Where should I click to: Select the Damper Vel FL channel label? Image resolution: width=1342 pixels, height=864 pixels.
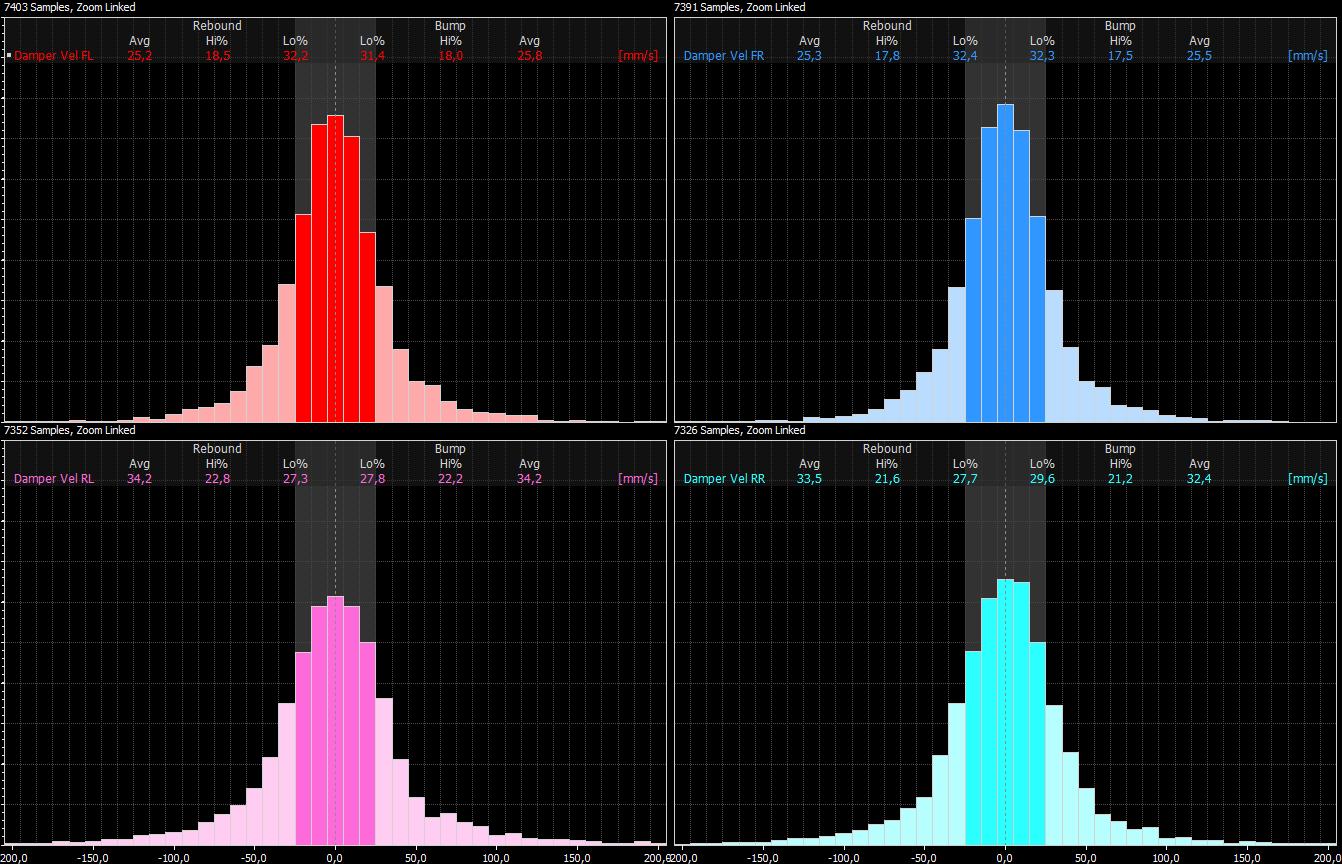point(53,56)
